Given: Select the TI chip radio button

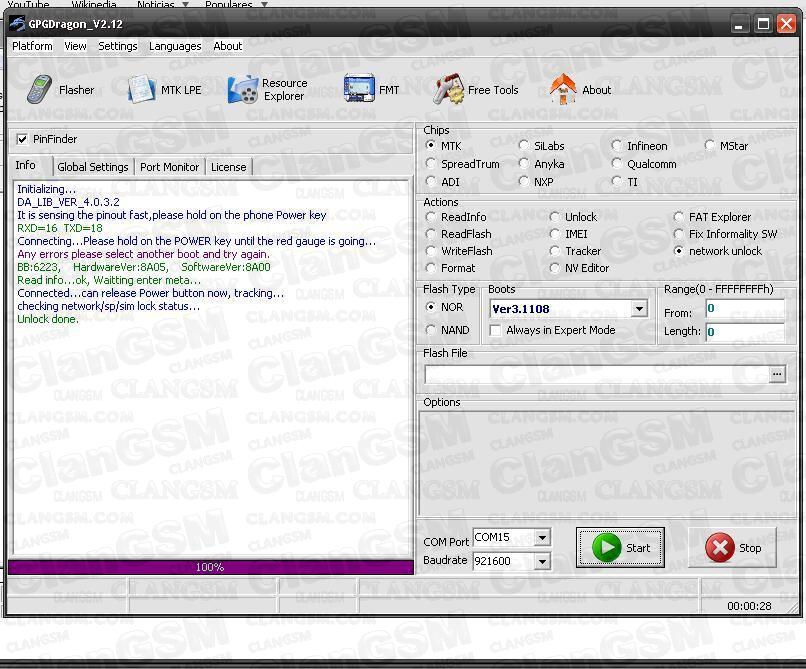Looking at the screenshot, I should click(x=616, y=182).
